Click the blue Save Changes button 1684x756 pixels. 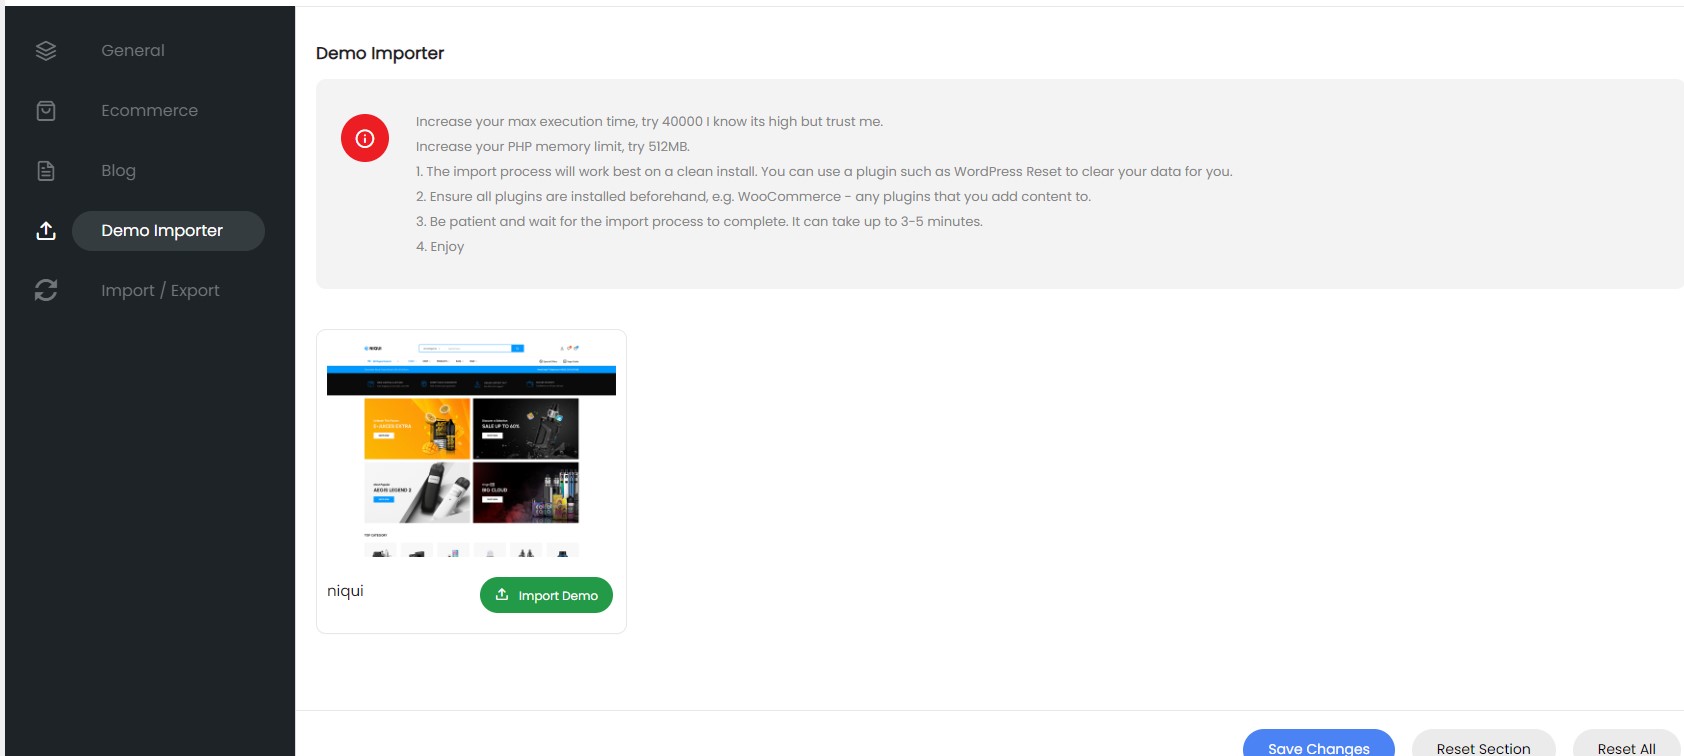1318,746
